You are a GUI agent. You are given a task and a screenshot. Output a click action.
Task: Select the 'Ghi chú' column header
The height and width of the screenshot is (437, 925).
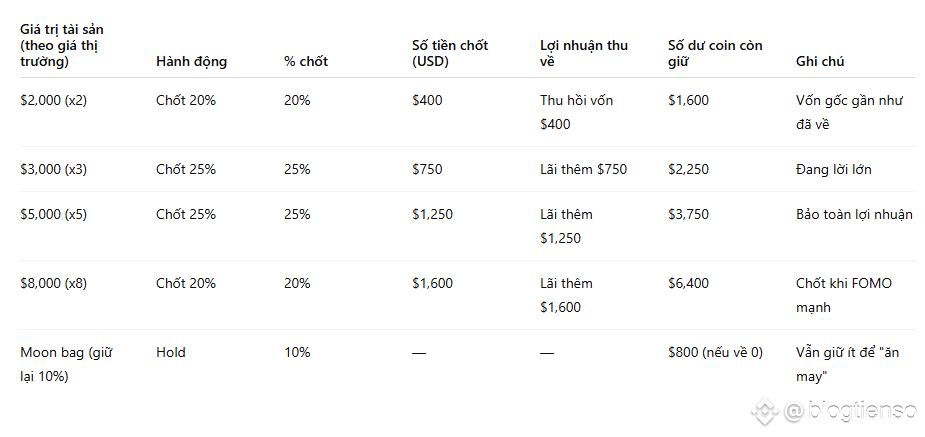click(x=820, y=61)
